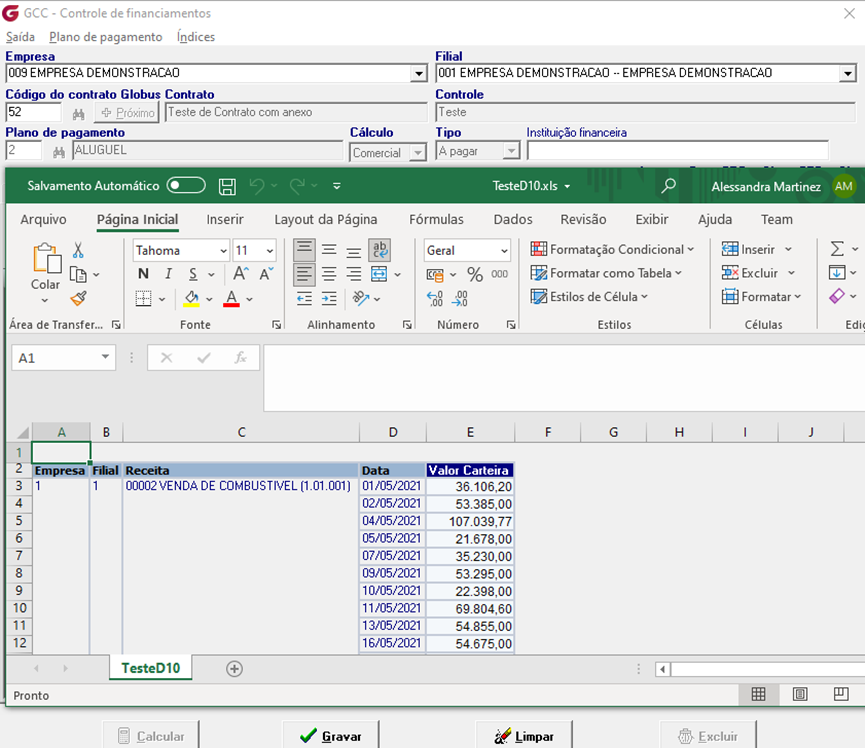Click the horizontal scrollbar left arrow
This screenshot has height=748, width=865.
(663, 669)
